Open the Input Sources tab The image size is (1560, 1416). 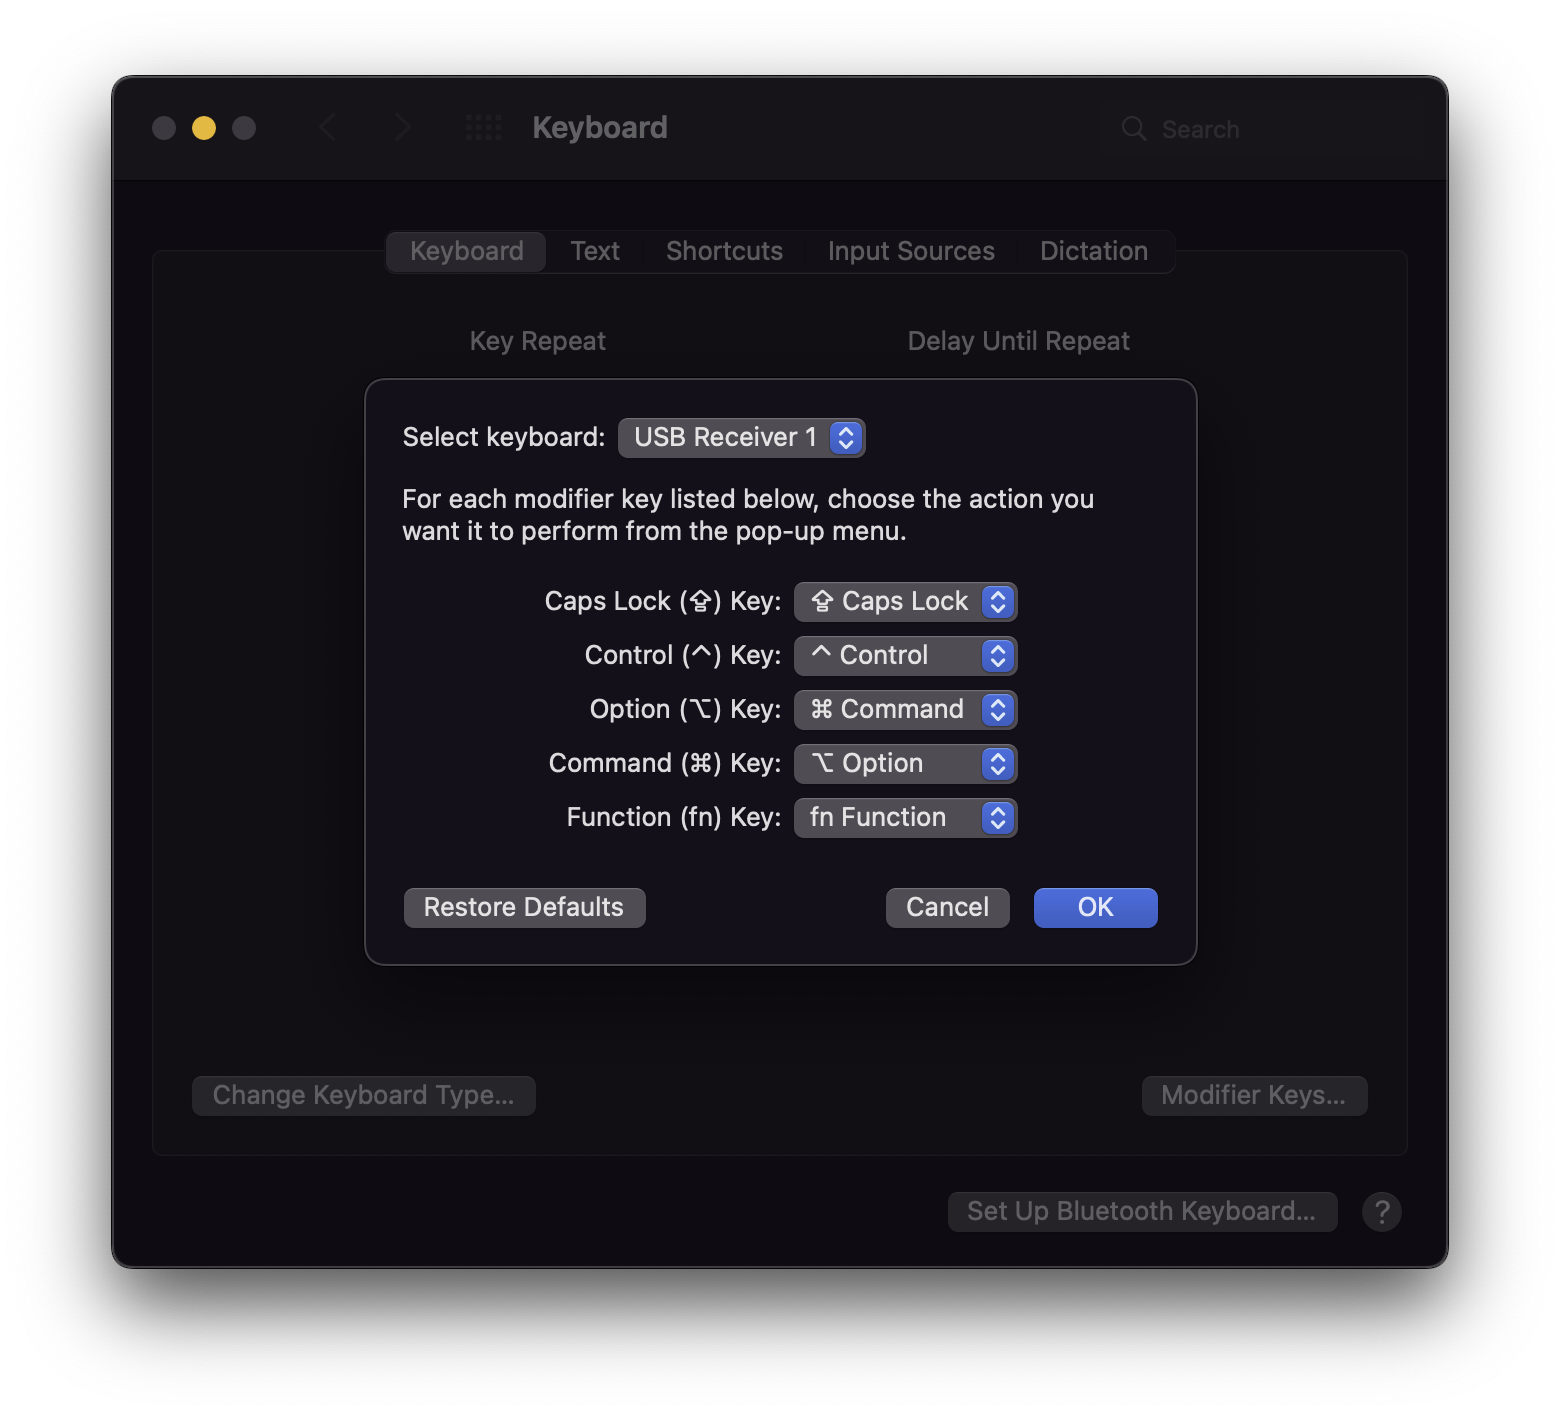(x=910, y=251)
